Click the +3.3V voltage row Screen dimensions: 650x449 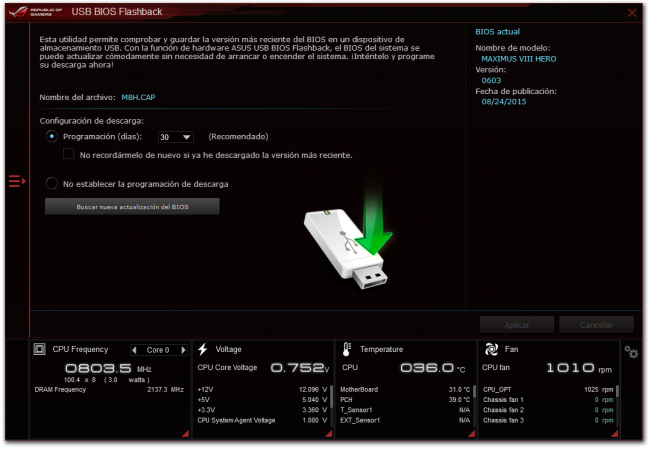pyautogui.click(x=262, y=410)
